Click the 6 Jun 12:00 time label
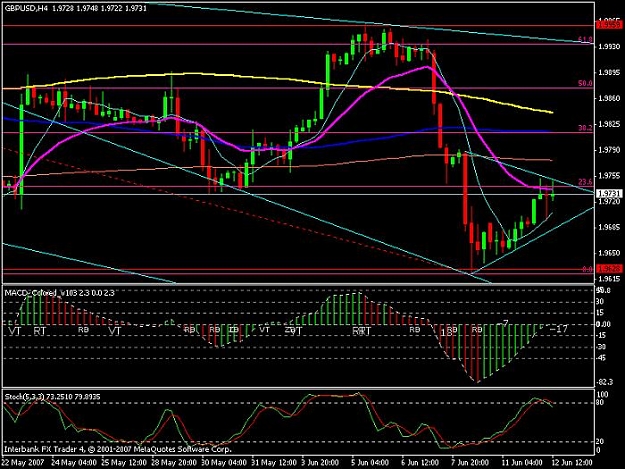 click(420, 463)
